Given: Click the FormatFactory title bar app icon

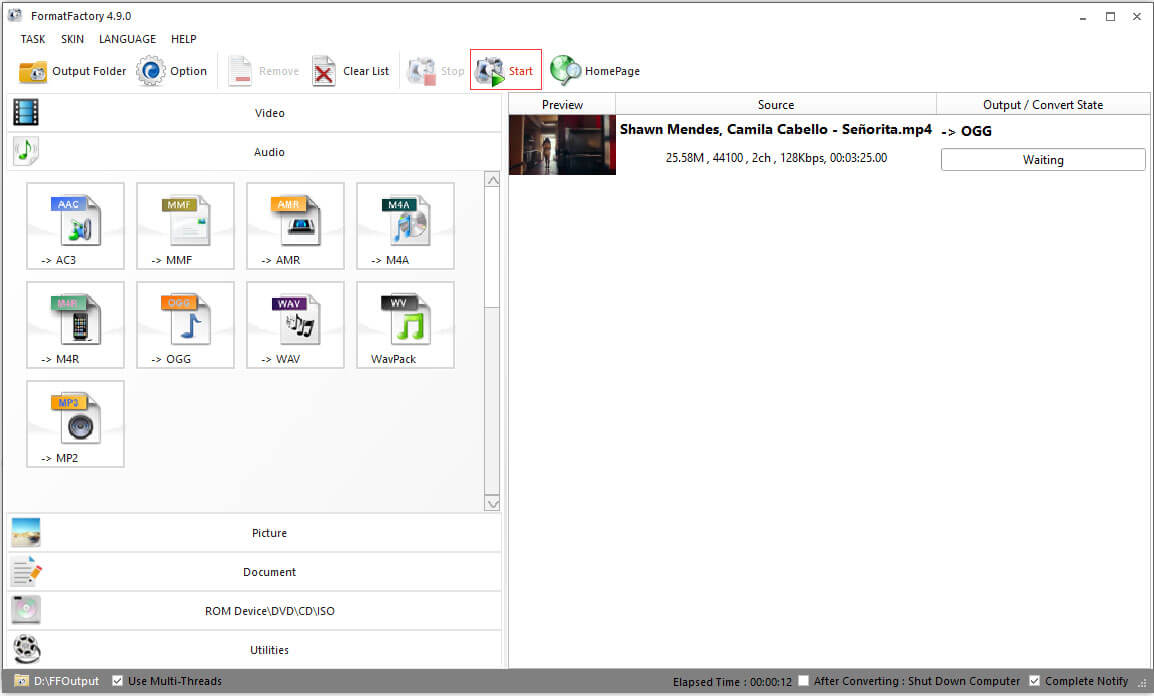Looking at the screenshot, I should tap(15, 15).
